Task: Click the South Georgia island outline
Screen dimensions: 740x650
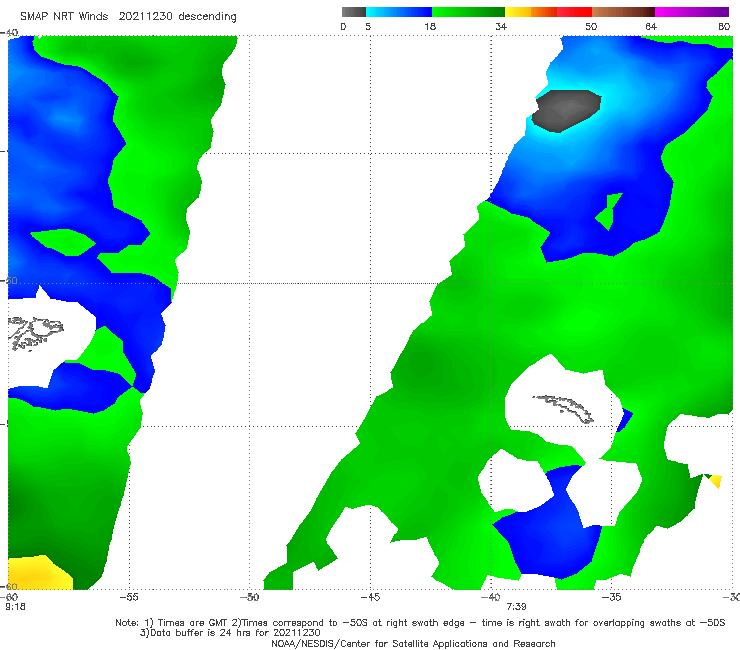Action: (564, 409)
